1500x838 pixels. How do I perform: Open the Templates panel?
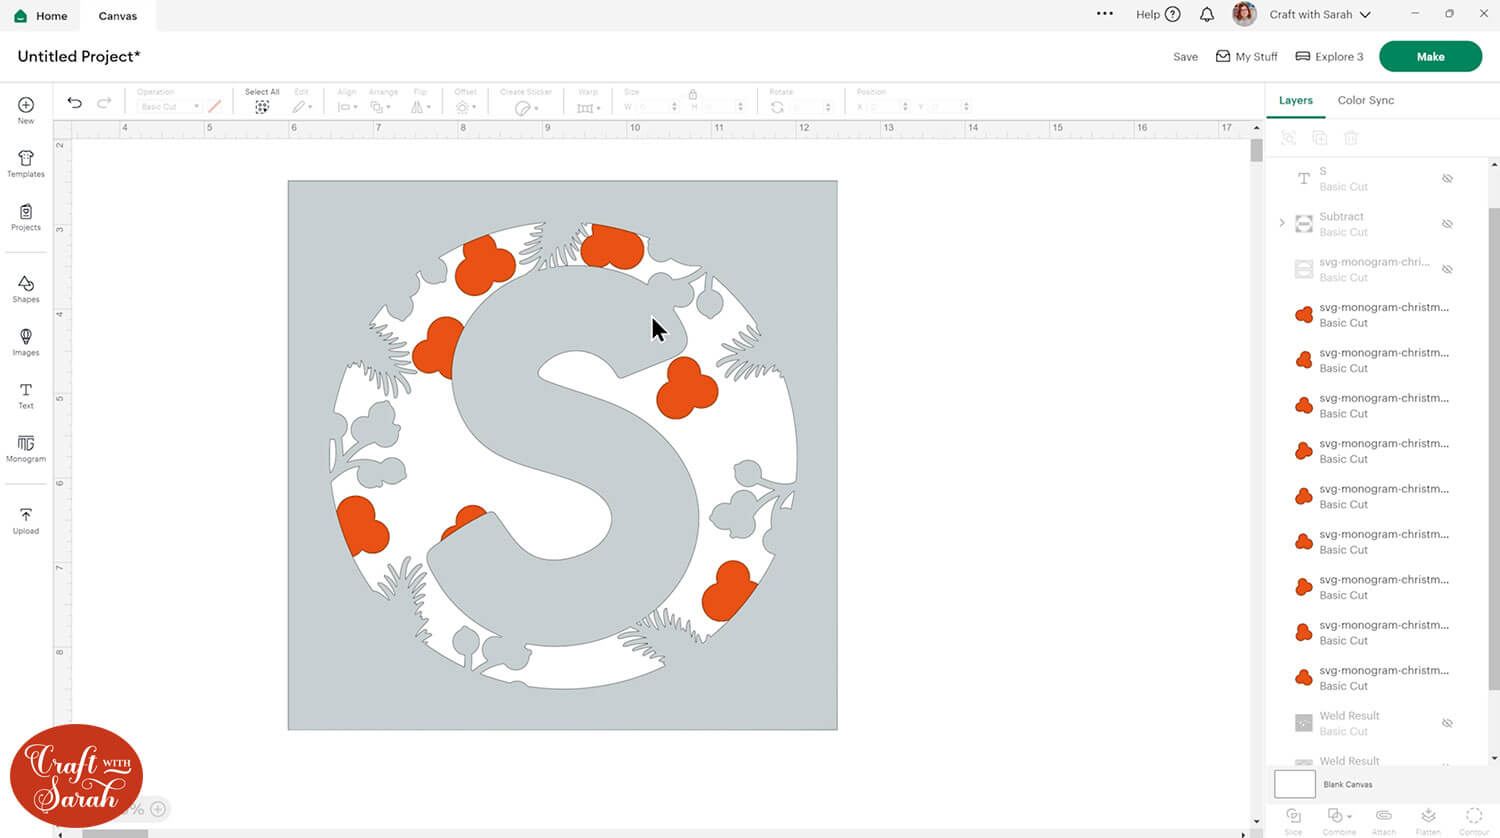(26, 163)
